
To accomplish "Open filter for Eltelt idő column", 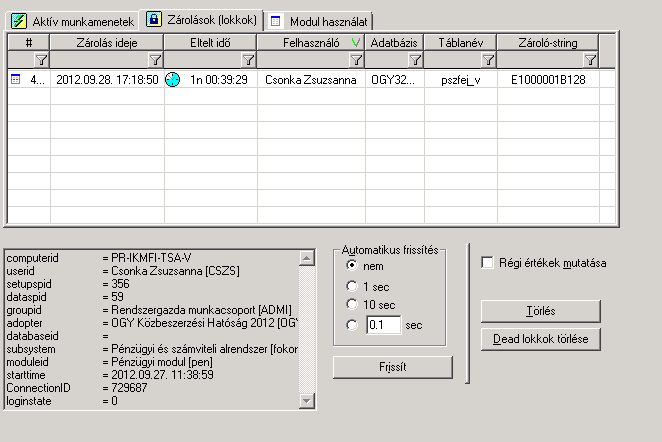I will tap(248, 60).
